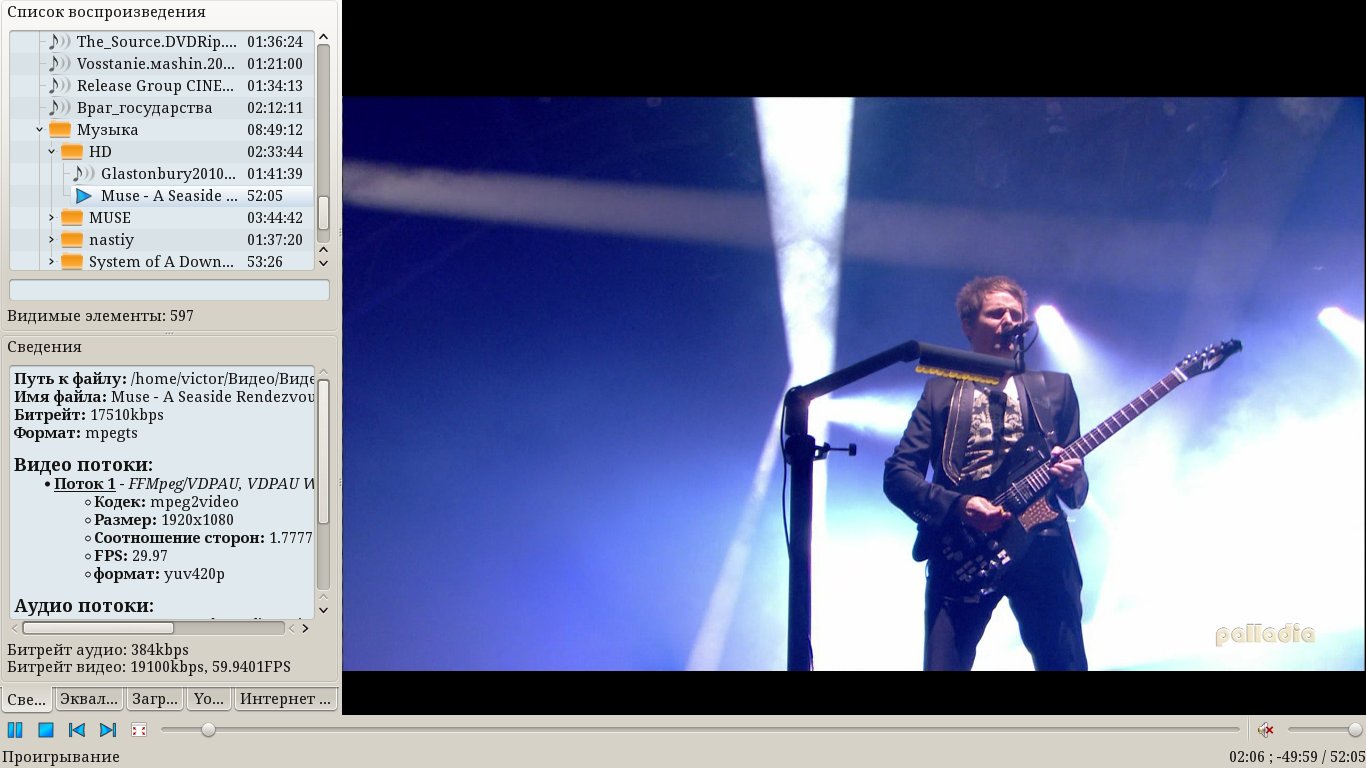Image resolution: width=1366 pixels, height=768 pixels.
Task: Expand the nastiy folder
Action: [52, 240]
